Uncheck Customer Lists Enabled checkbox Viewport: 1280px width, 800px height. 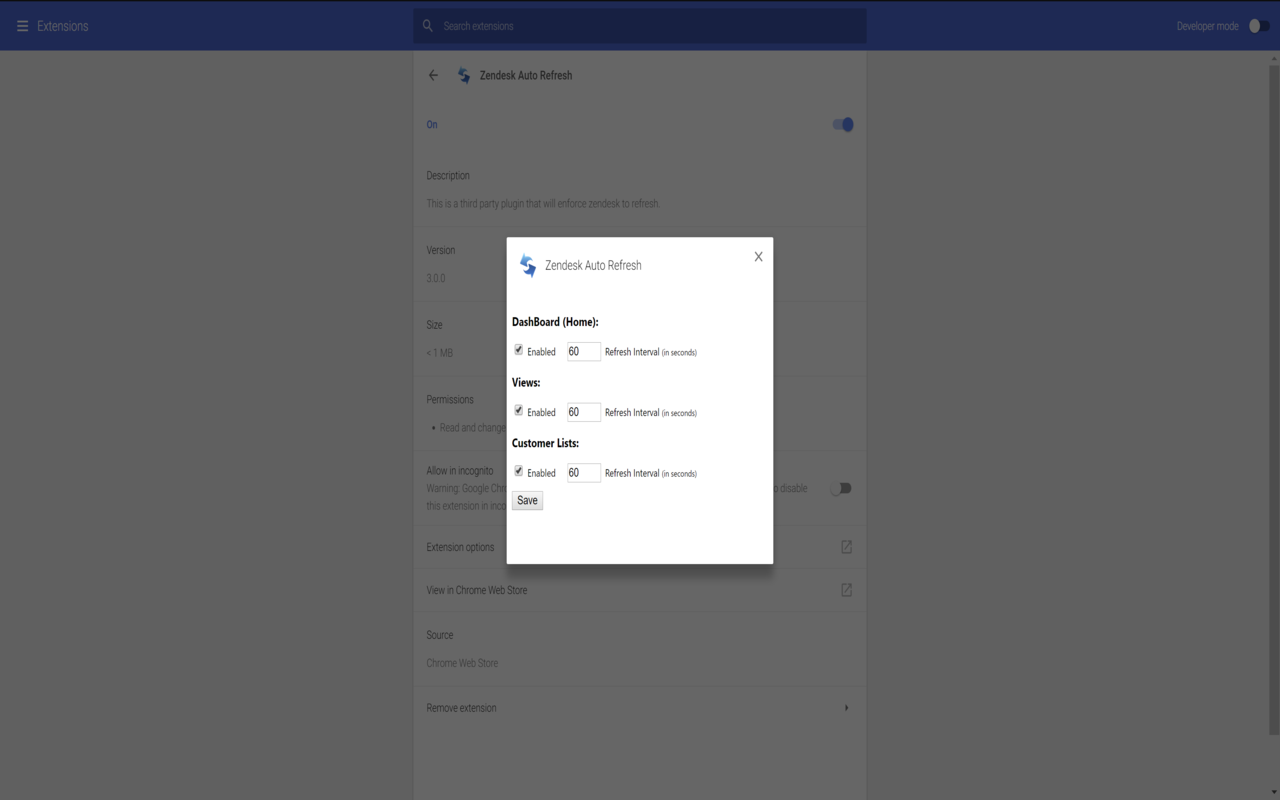pyautogui.click(x=518, y=471)
